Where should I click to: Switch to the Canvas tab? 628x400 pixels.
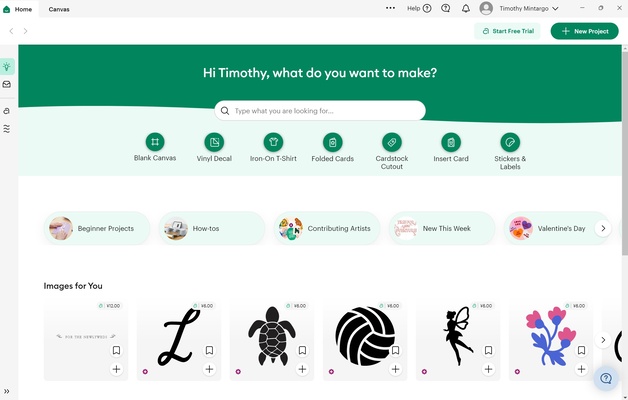point(59,9)
